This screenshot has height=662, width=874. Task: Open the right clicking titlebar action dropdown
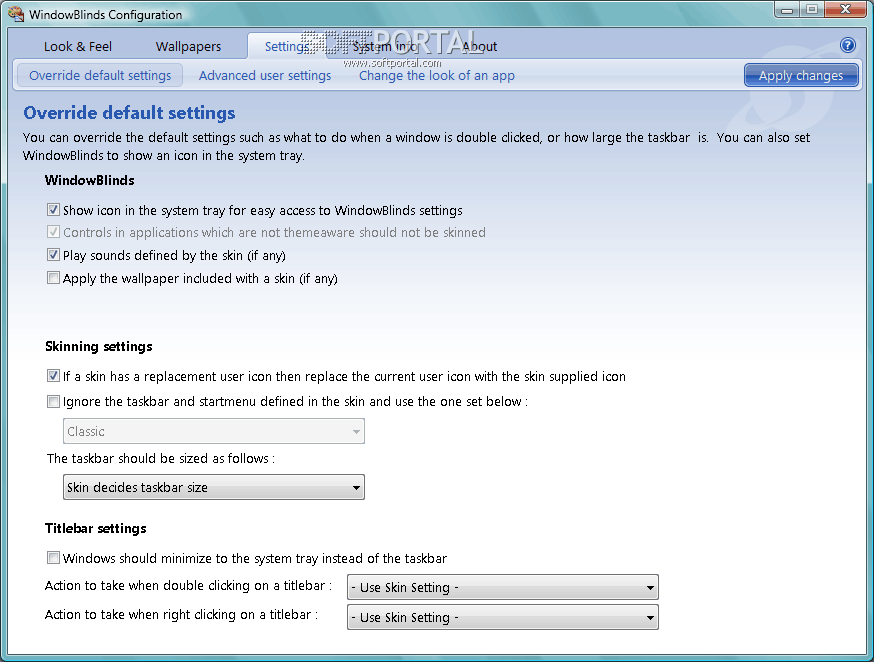[x=502, y=617]
